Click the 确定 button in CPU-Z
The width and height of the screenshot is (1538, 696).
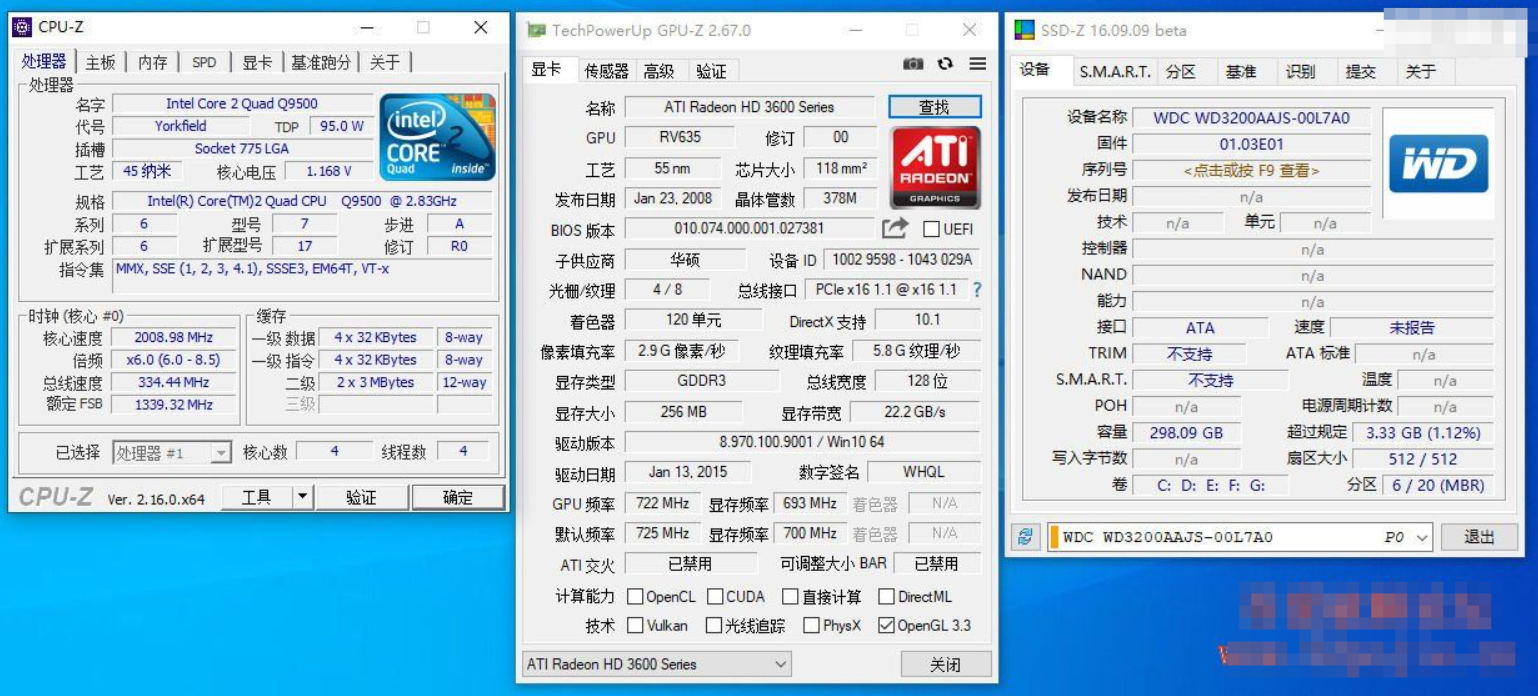[x=458, y=497]
